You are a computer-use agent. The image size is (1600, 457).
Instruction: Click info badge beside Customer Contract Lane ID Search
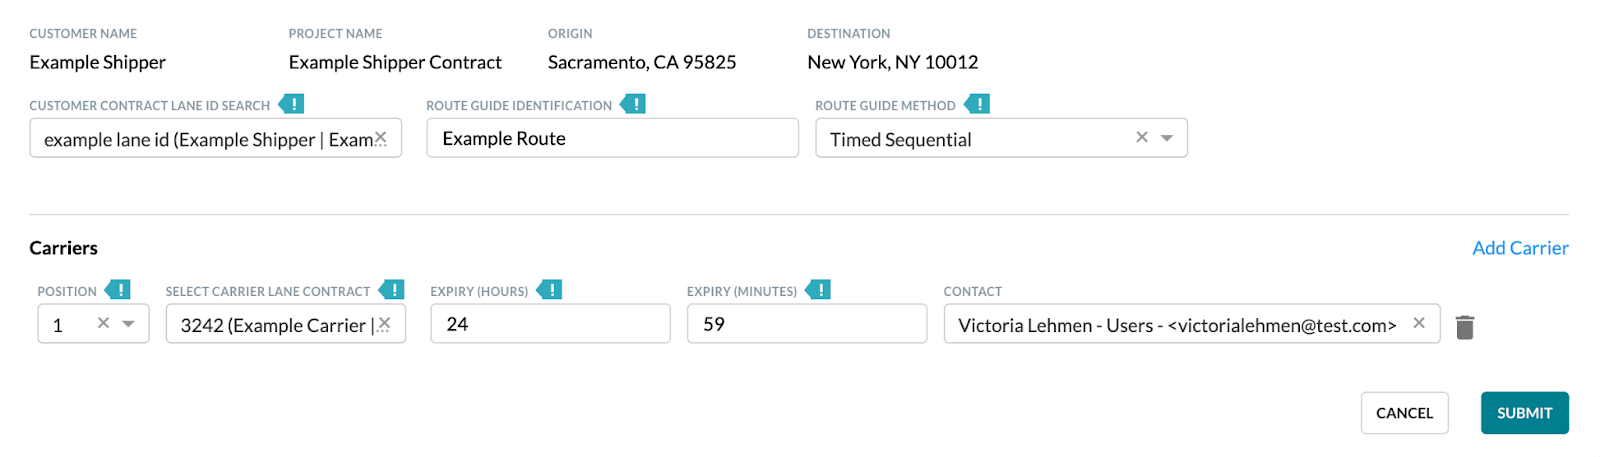pos(291,104)
